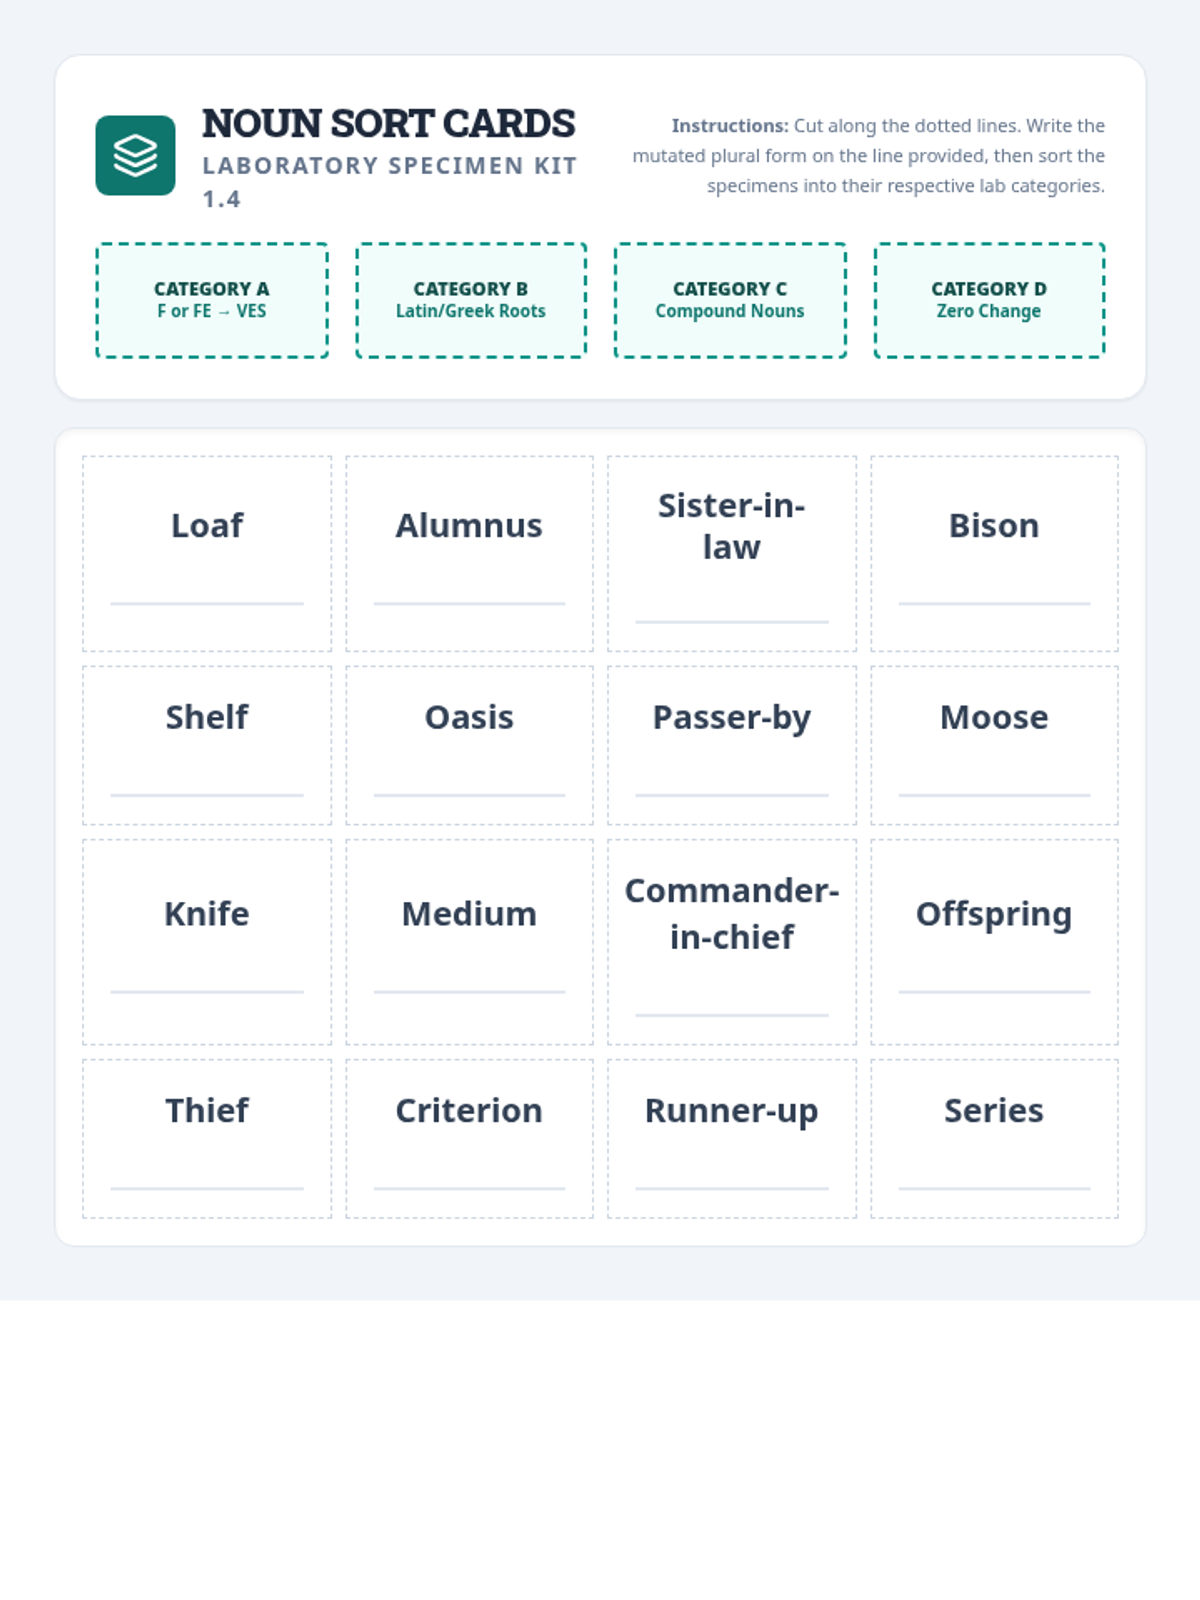
Task: Click the blank line under Thief
Action: (207, 1188)
